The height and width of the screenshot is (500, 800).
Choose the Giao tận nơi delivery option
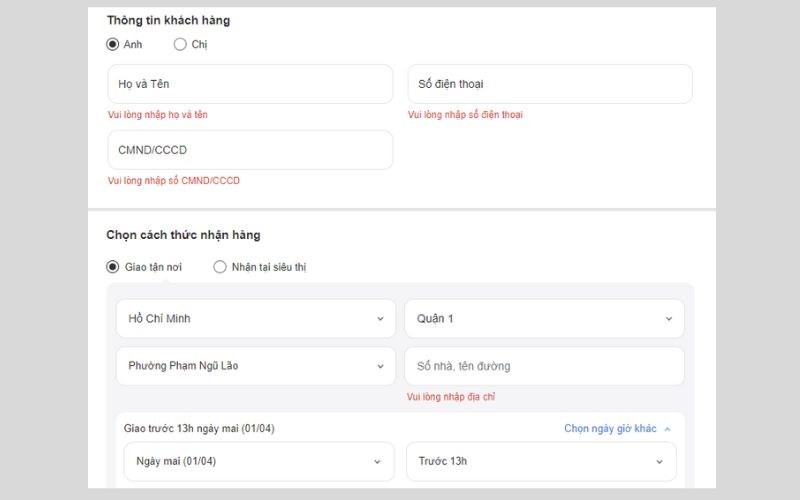pos(113,267)
